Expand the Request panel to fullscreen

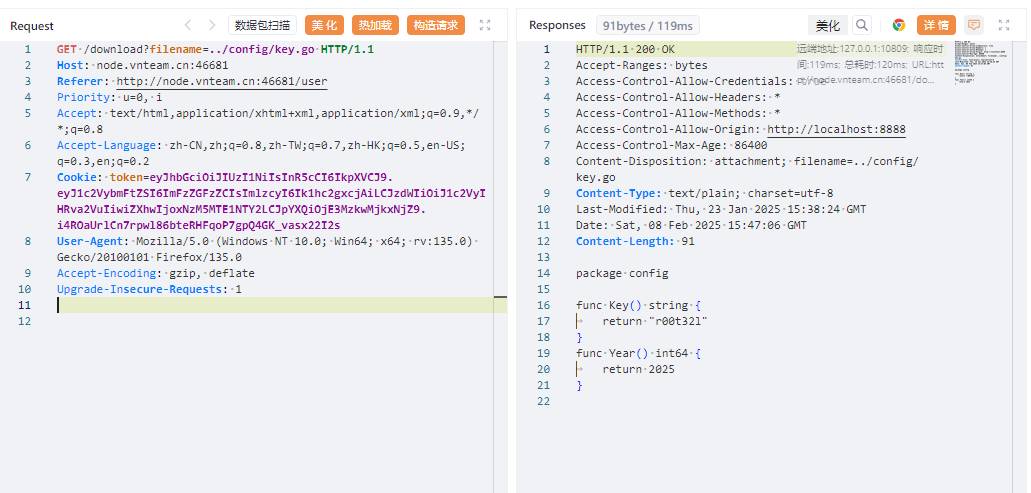coord(485,25)
